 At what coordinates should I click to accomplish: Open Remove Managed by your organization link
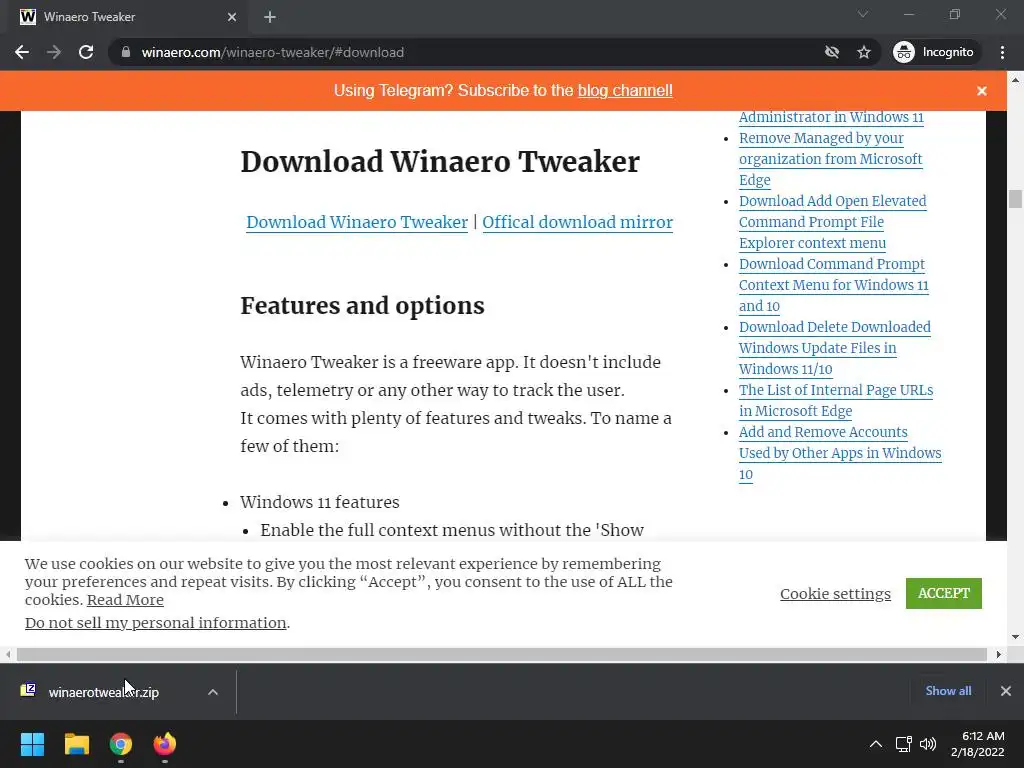830,159
